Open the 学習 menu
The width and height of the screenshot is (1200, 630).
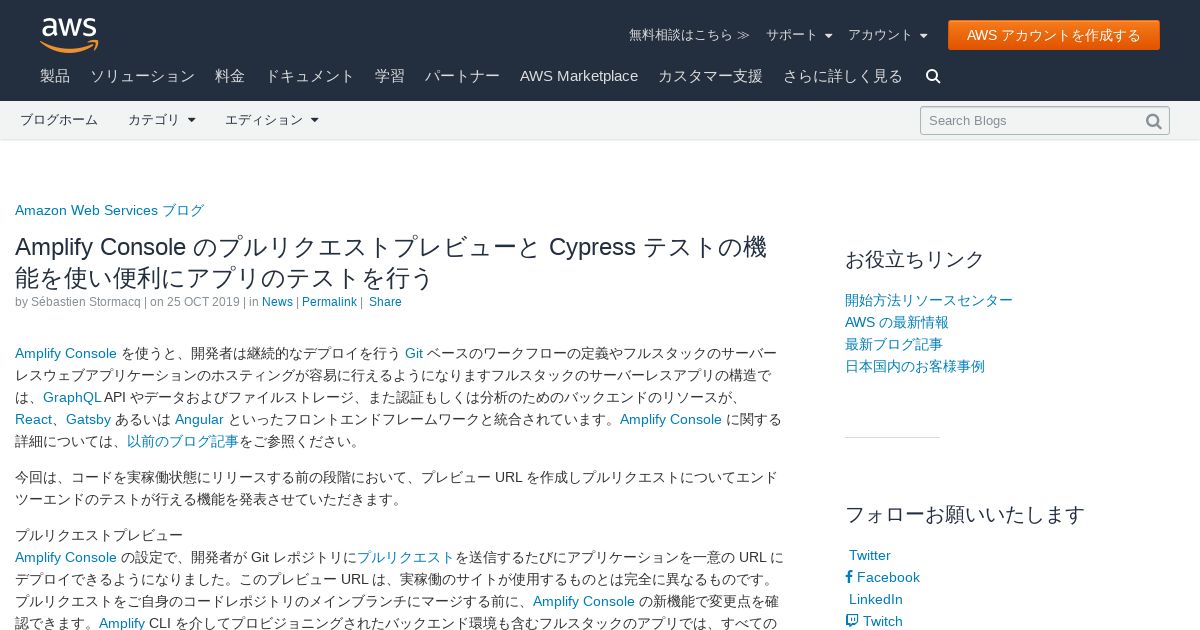(390, 76)
